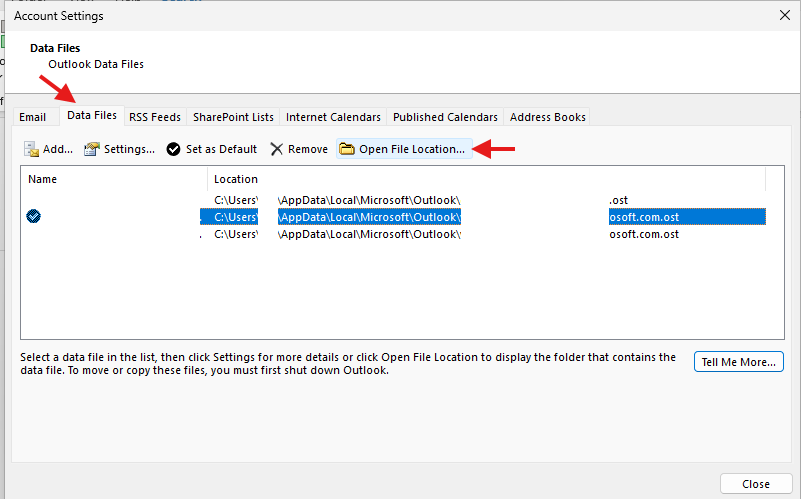Open the Published Calendars tab
This screenshot has height=499, width=801.
(x=445, y=117)
